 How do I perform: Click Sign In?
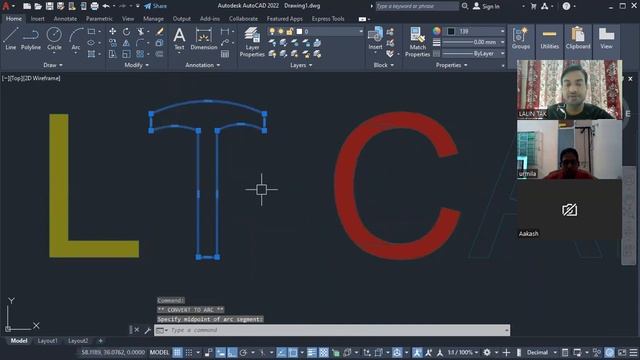(x=486, y=6)
